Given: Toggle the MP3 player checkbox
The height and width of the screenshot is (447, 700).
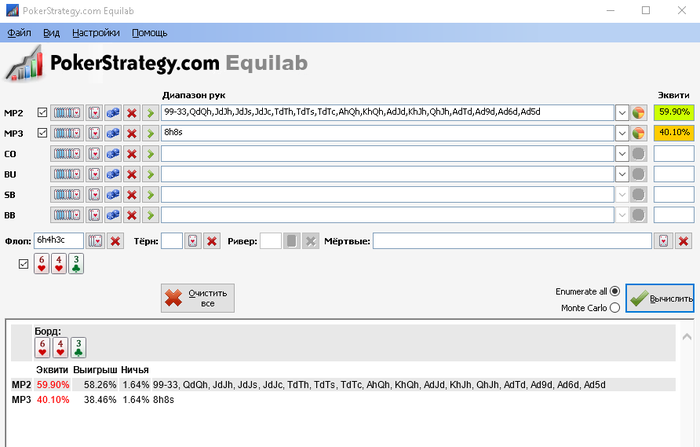Looking at the screenshot, I should [x=42, y=133].
